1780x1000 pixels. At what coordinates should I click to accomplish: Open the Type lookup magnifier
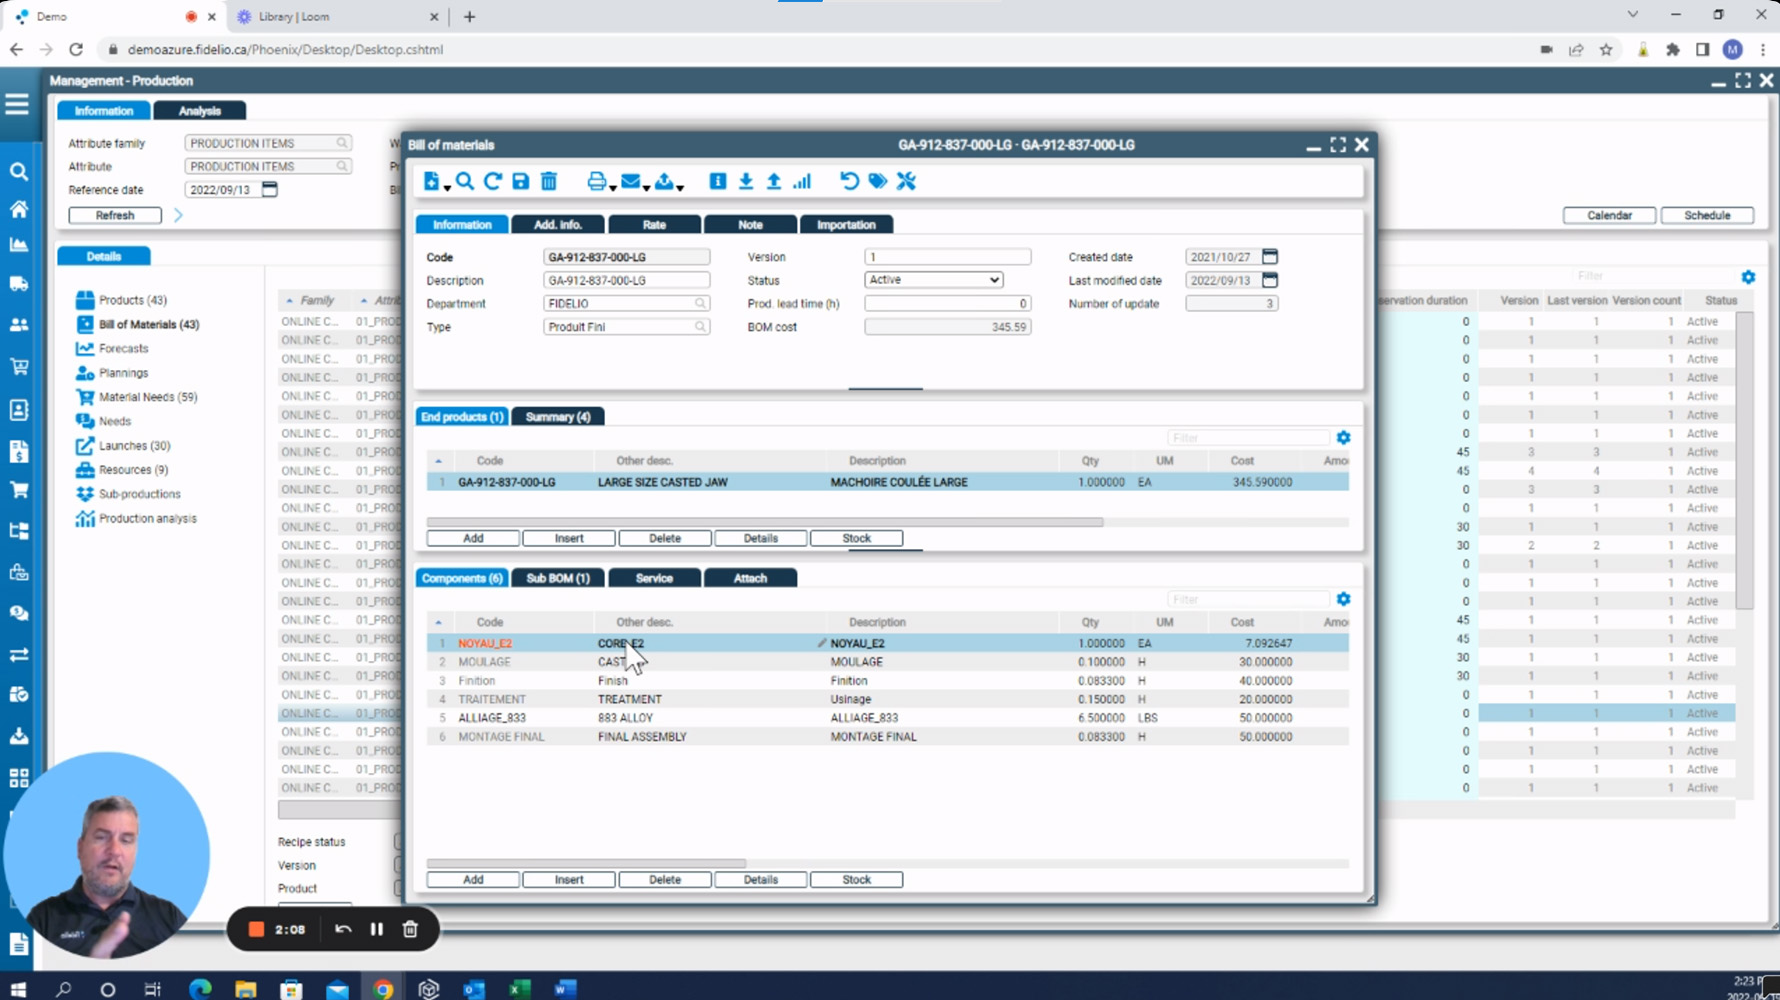click(x=700, y=327)
